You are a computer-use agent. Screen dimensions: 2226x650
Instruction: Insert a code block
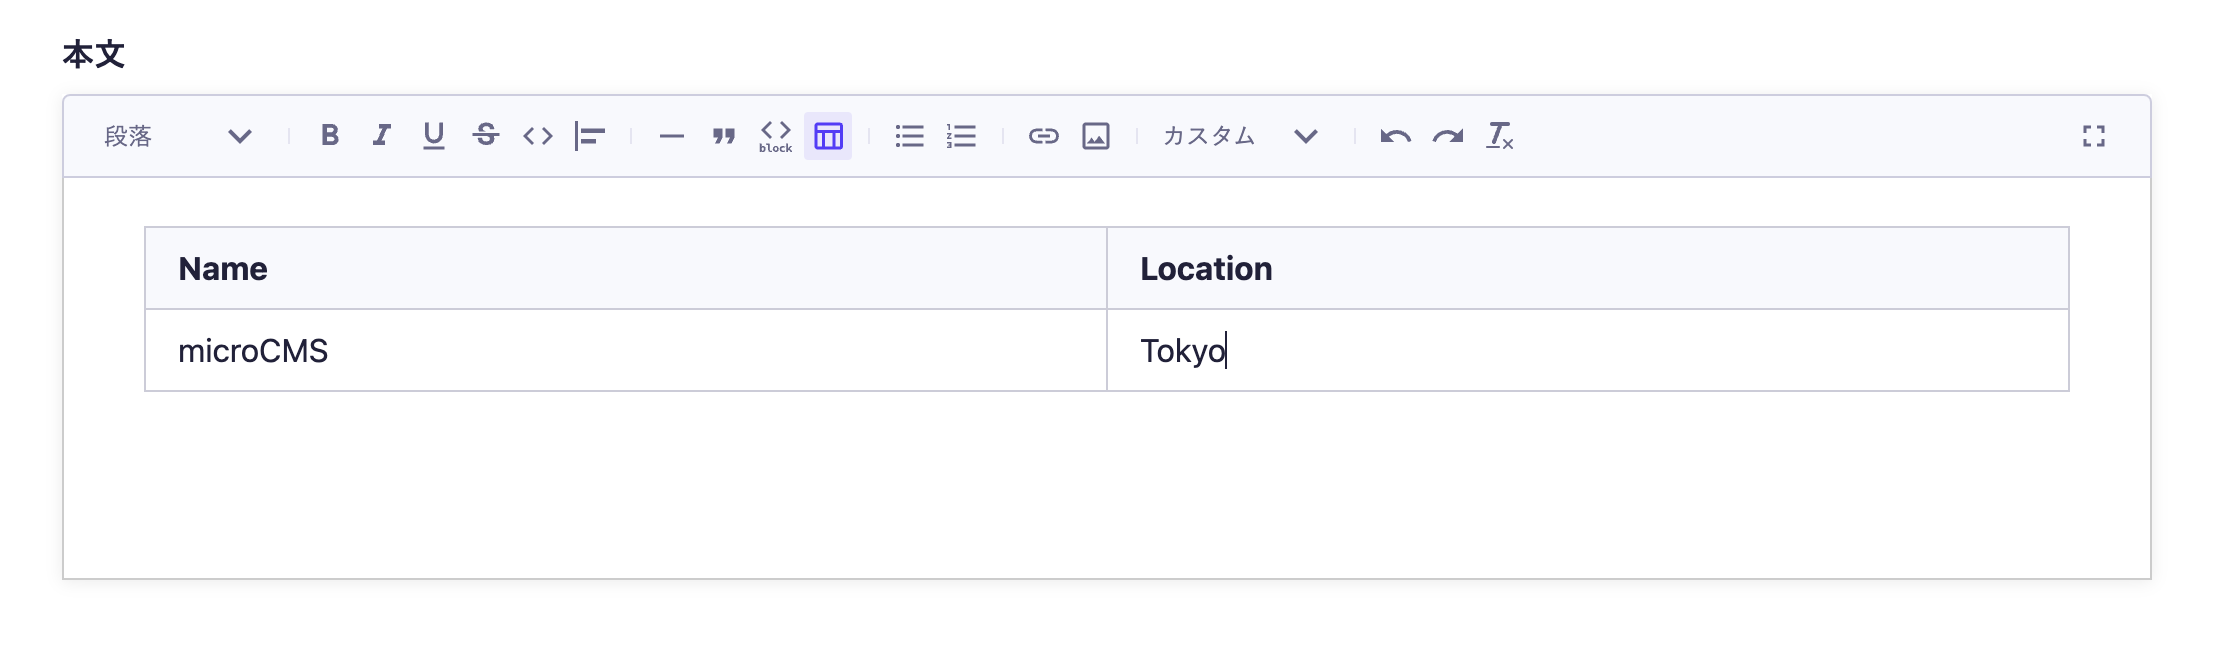(x=776, y=136)
